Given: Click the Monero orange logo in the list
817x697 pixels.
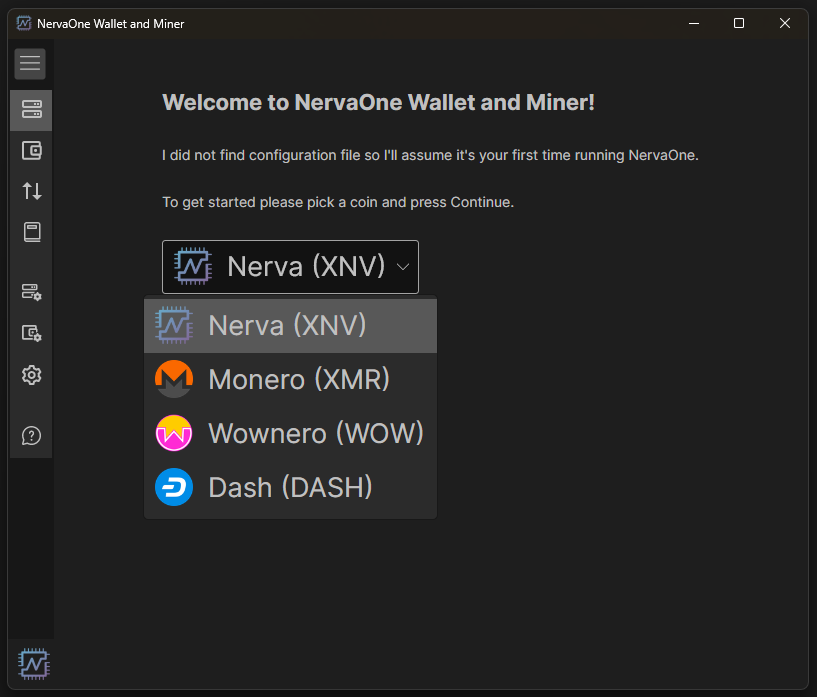Looking at the screenshot, I should click(x=174, y=379).
